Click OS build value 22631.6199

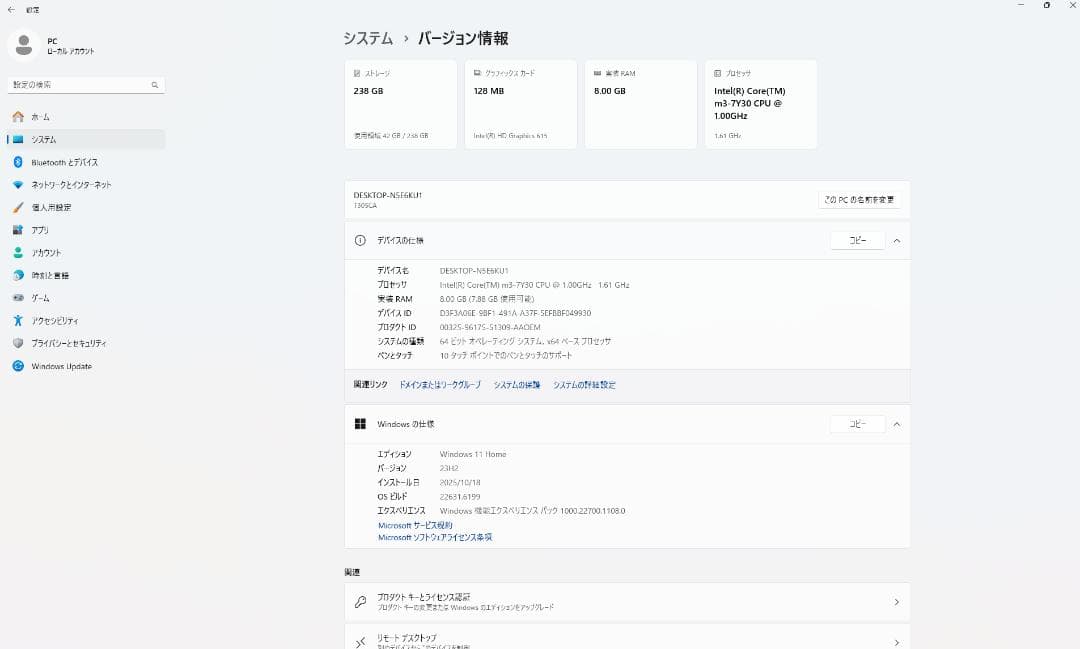(460, 497)
